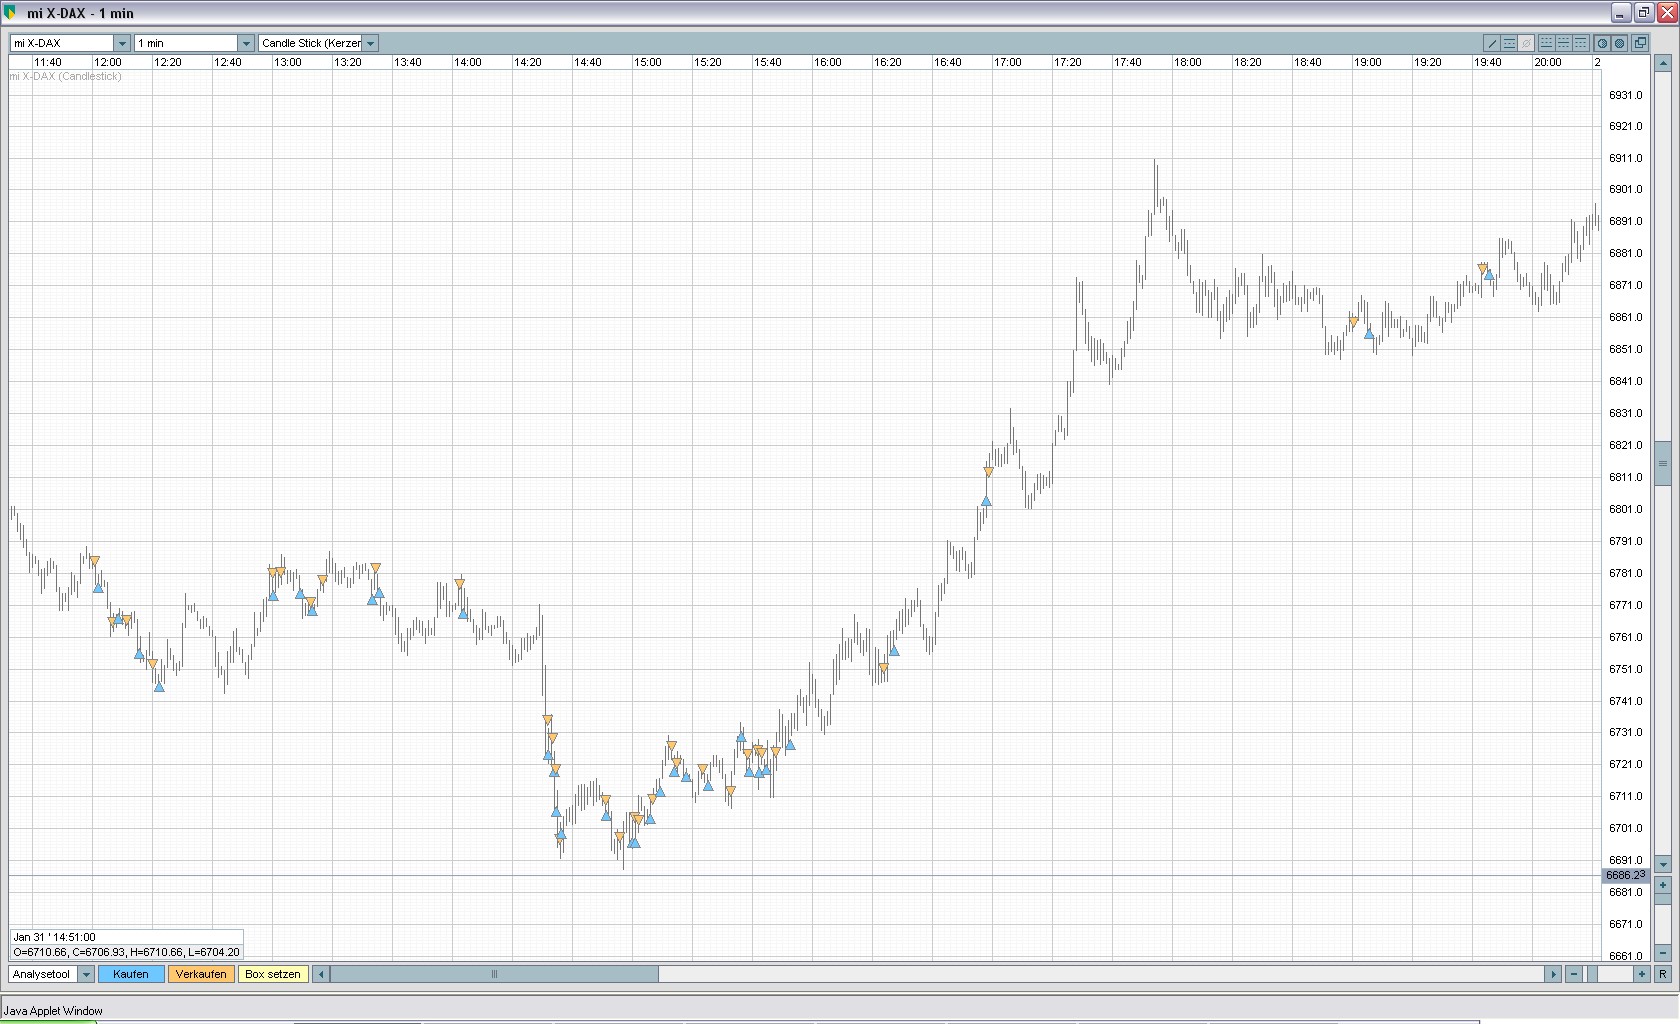The height and width of the screenshot is (1024, 1680).
Task: Click the 1 min interval field
Action: pos(186,43)
